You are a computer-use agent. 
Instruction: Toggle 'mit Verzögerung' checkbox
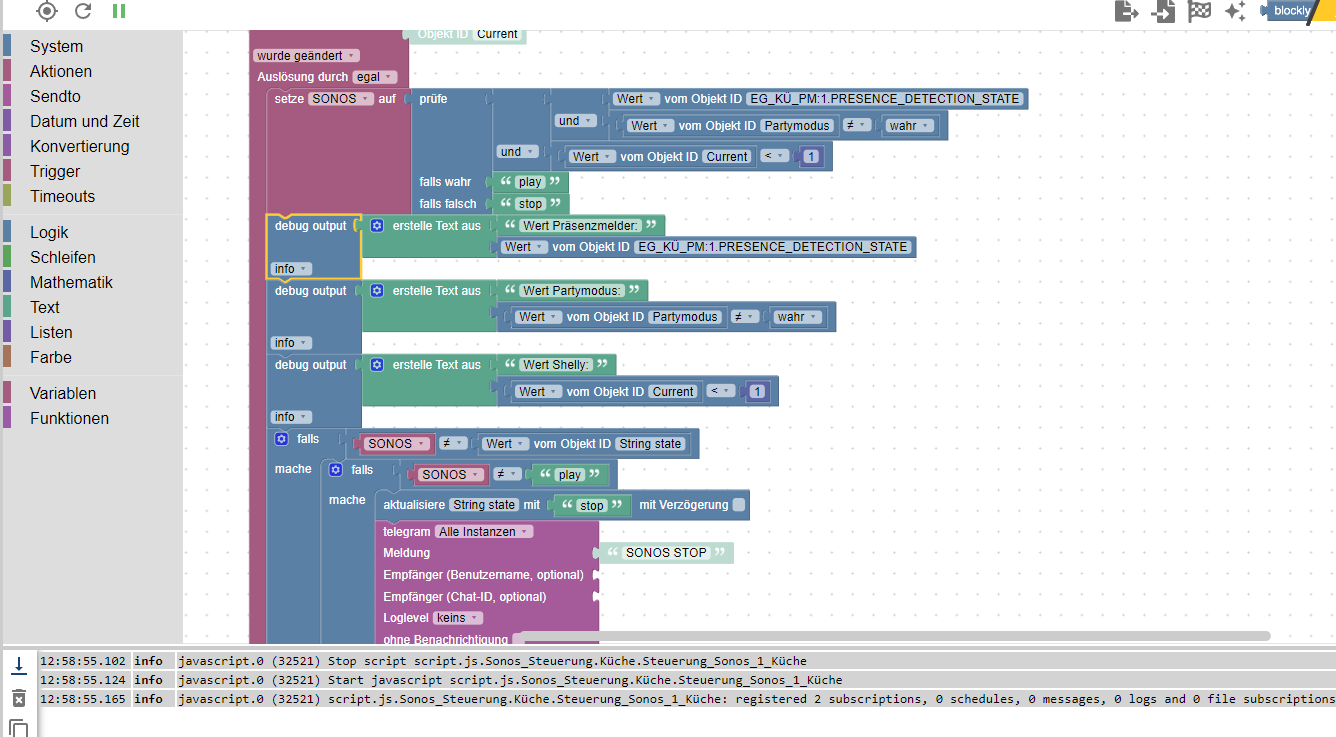tap(739, 505)
